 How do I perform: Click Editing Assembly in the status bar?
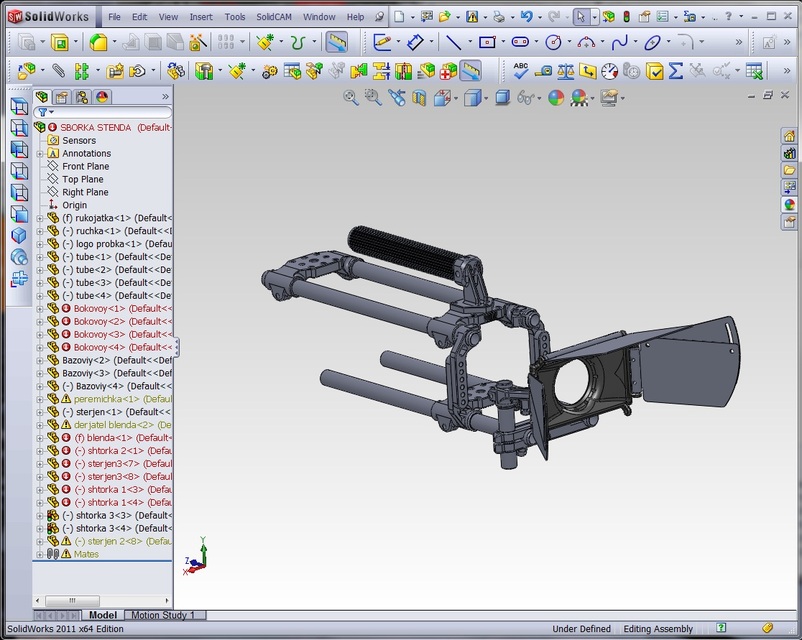point(657,629)
